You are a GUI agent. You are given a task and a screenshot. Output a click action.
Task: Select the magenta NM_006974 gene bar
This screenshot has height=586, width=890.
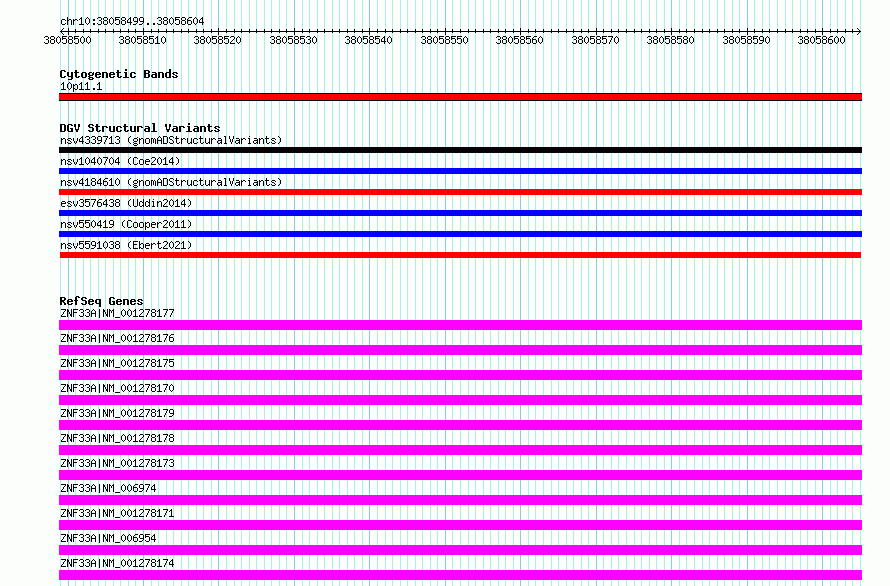pos(460,500)
